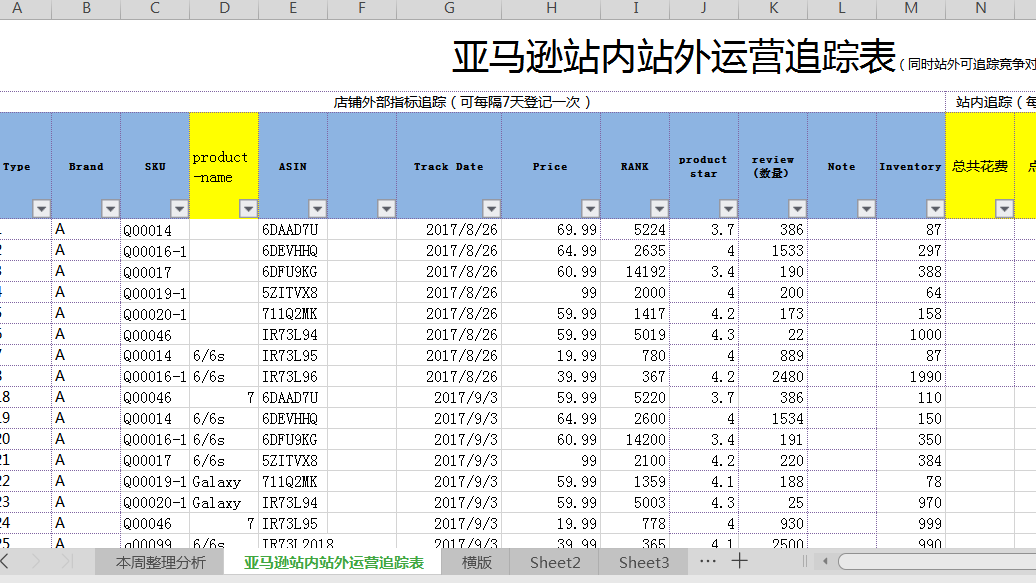Go to previous sheet tab arrow

(x=5, y=562)
